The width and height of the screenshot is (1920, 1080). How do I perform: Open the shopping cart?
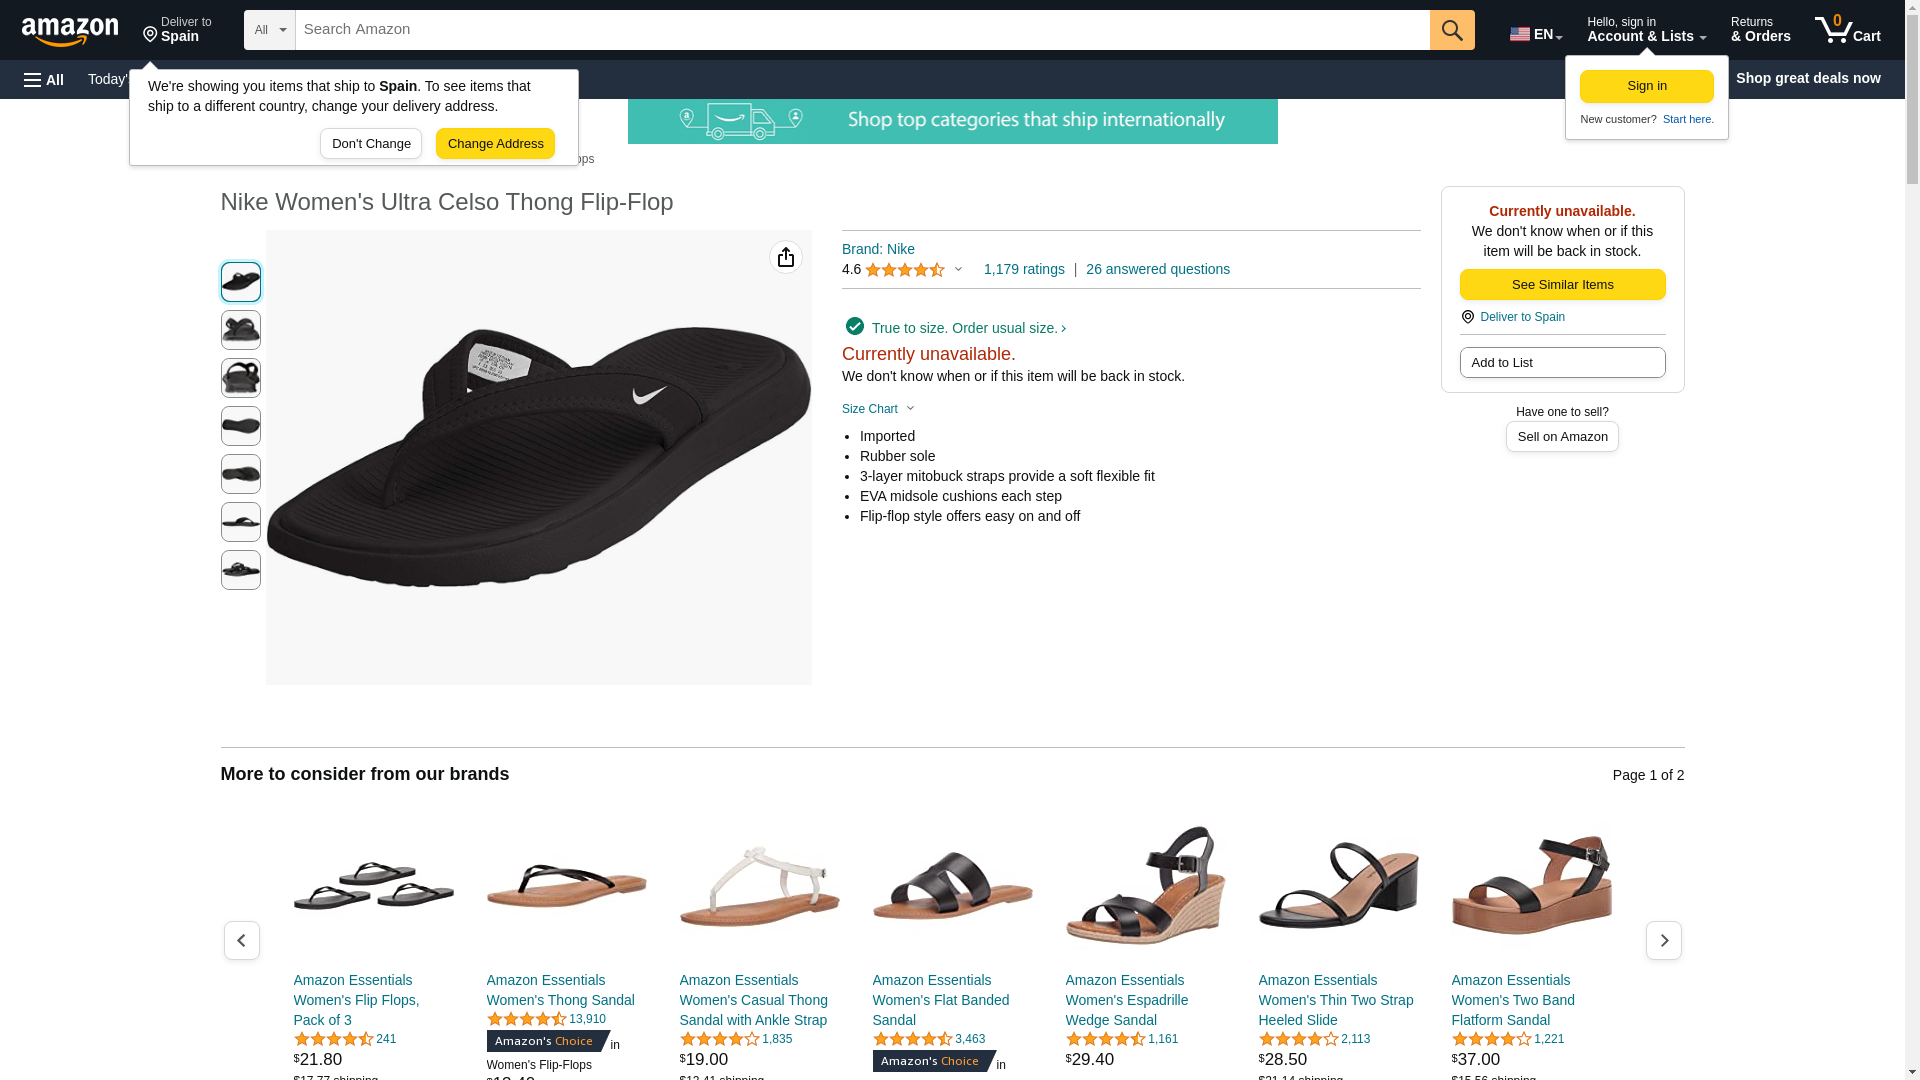[1848, 30]
